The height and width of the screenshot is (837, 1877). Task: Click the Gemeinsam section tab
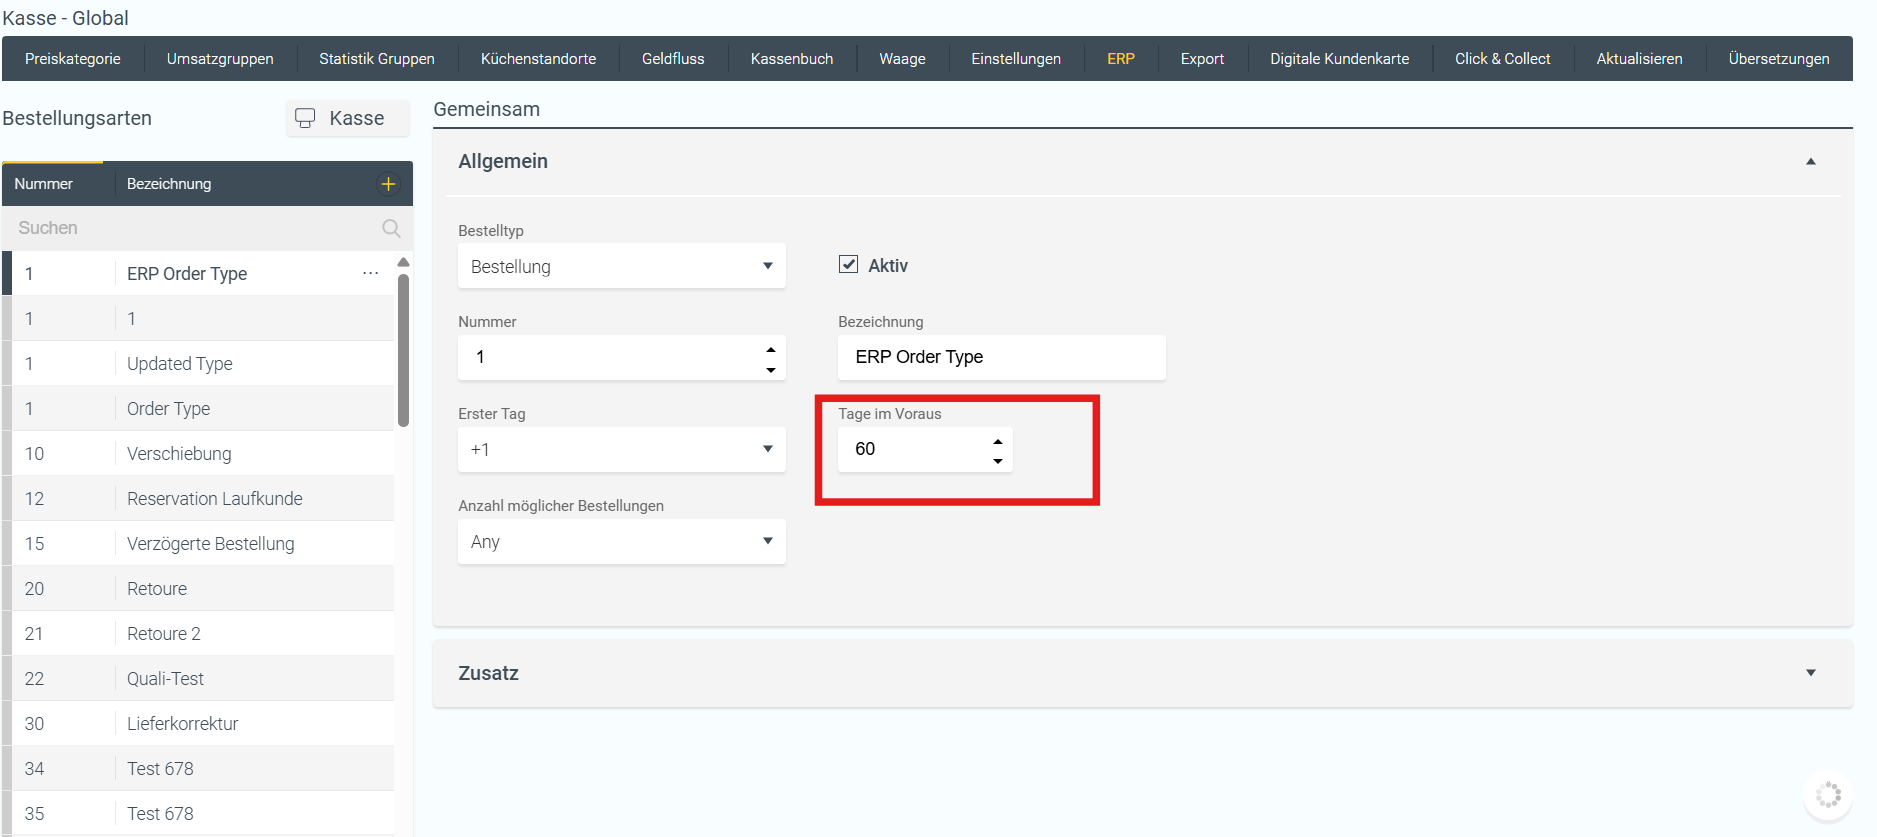(486, 109)
